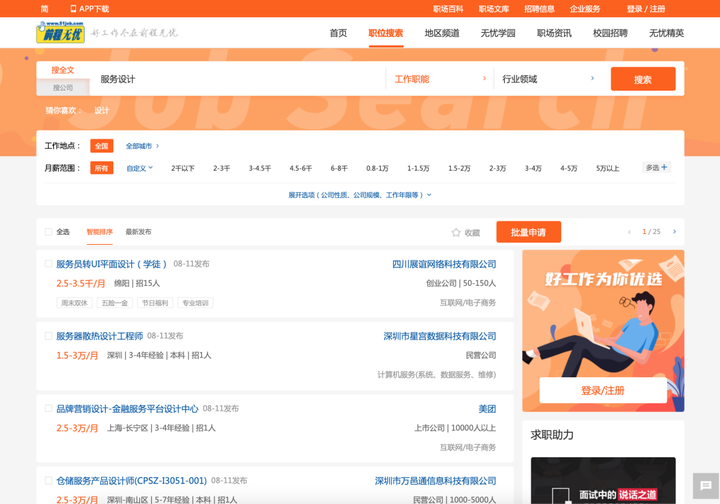
Task: Open 面试中的说话之道 video thumbnail
Action: [603, 480]
